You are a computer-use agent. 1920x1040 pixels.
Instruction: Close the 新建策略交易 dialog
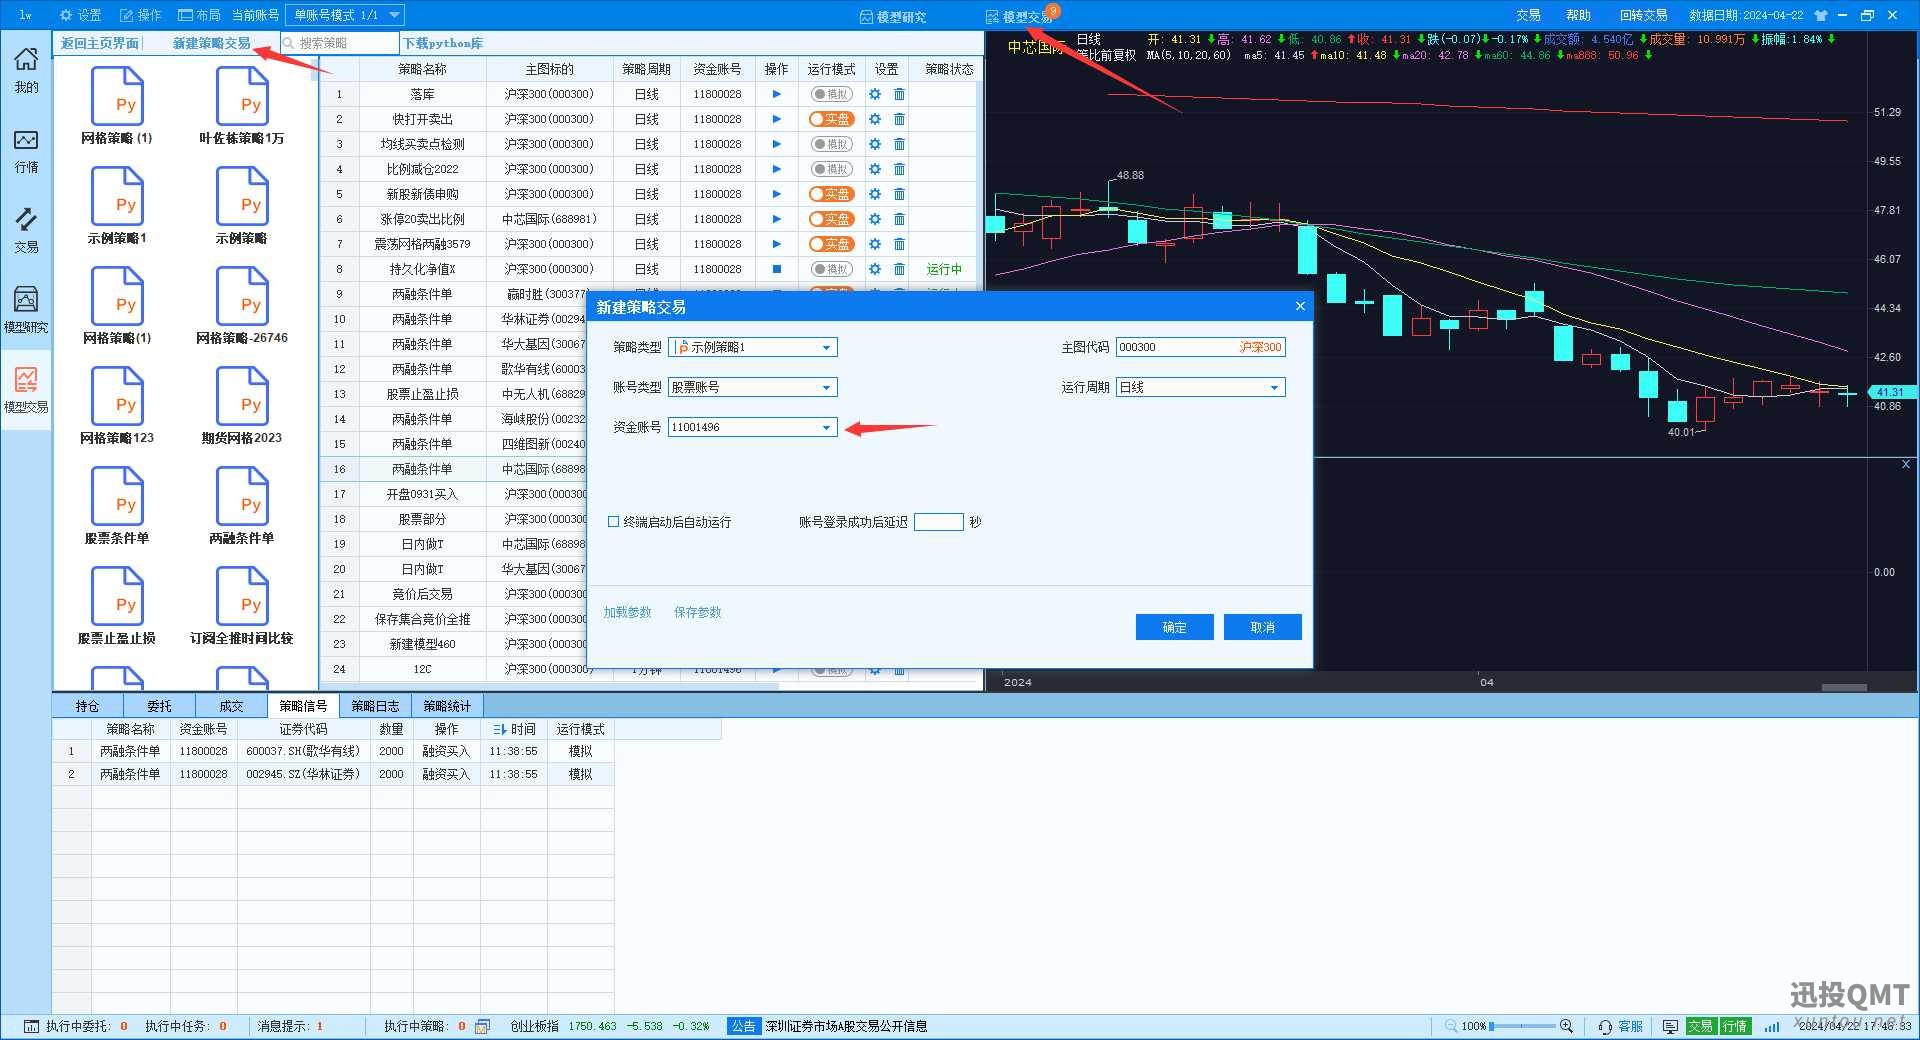1300,306
